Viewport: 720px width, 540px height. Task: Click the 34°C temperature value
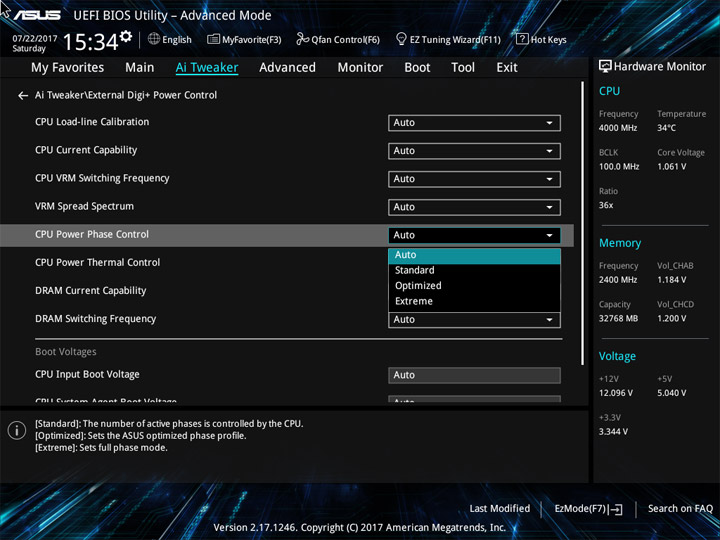pos(667,128)
